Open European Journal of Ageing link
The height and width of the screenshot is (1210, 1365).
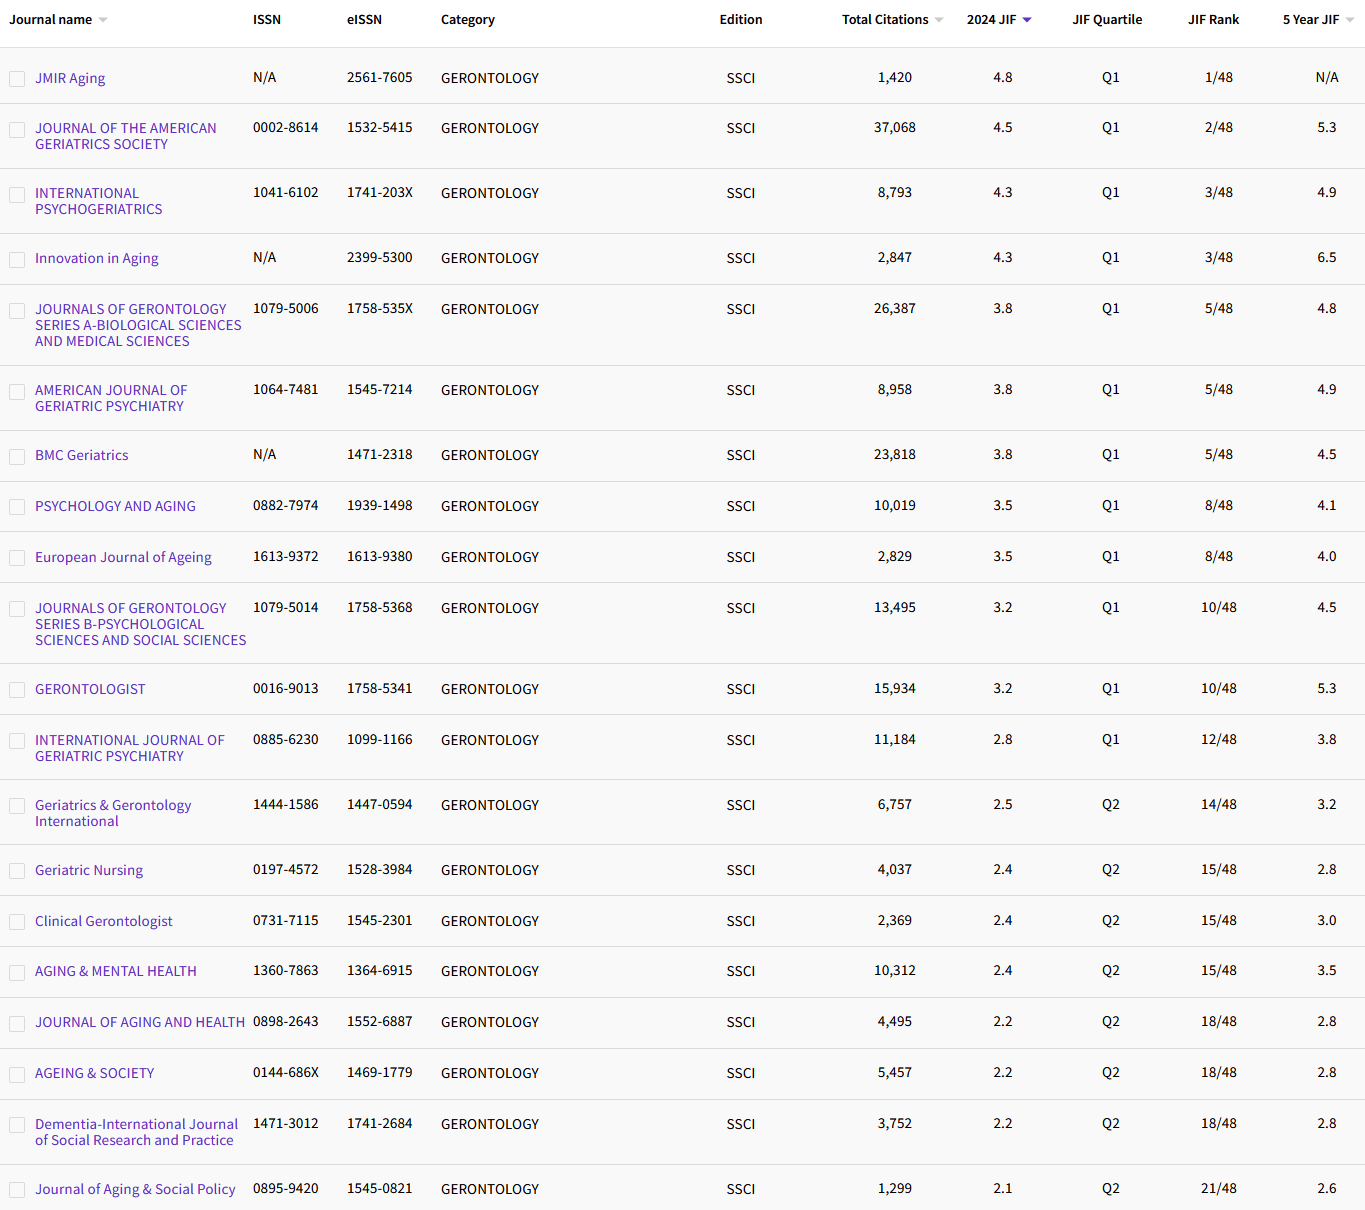pos(123,557)
